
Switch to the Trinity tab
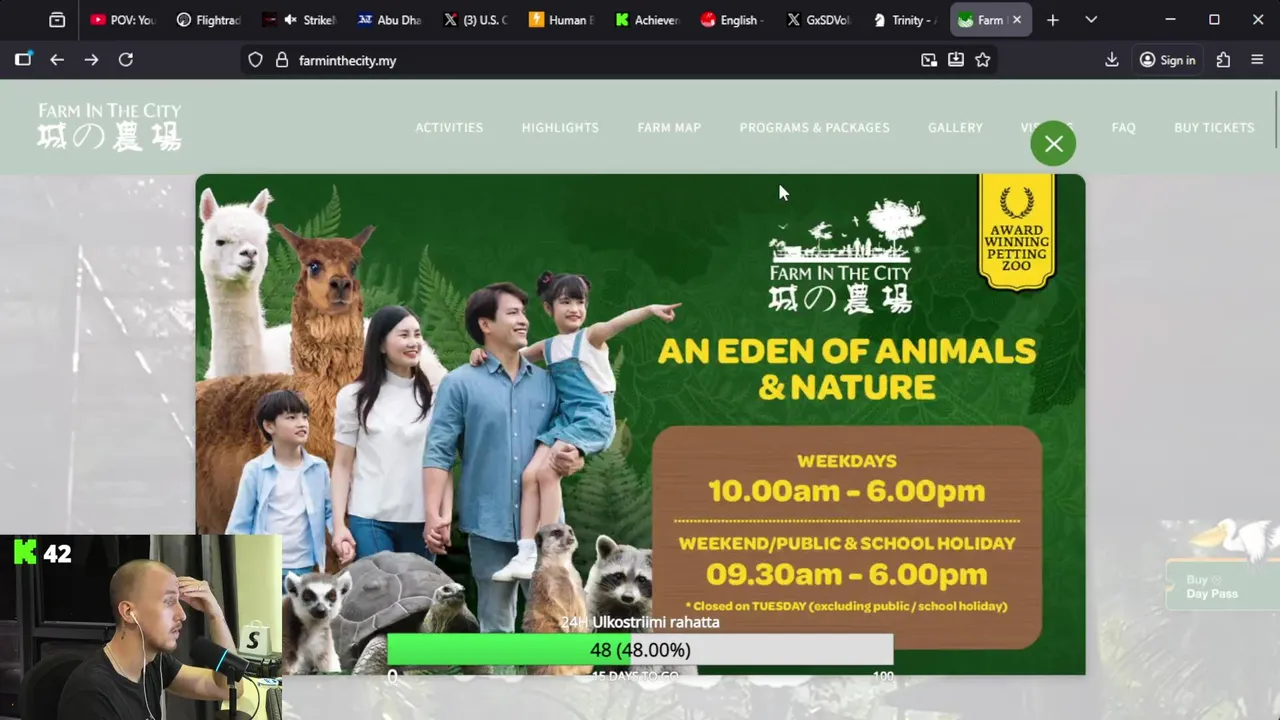pyautogui.click(x=904, y=20)
